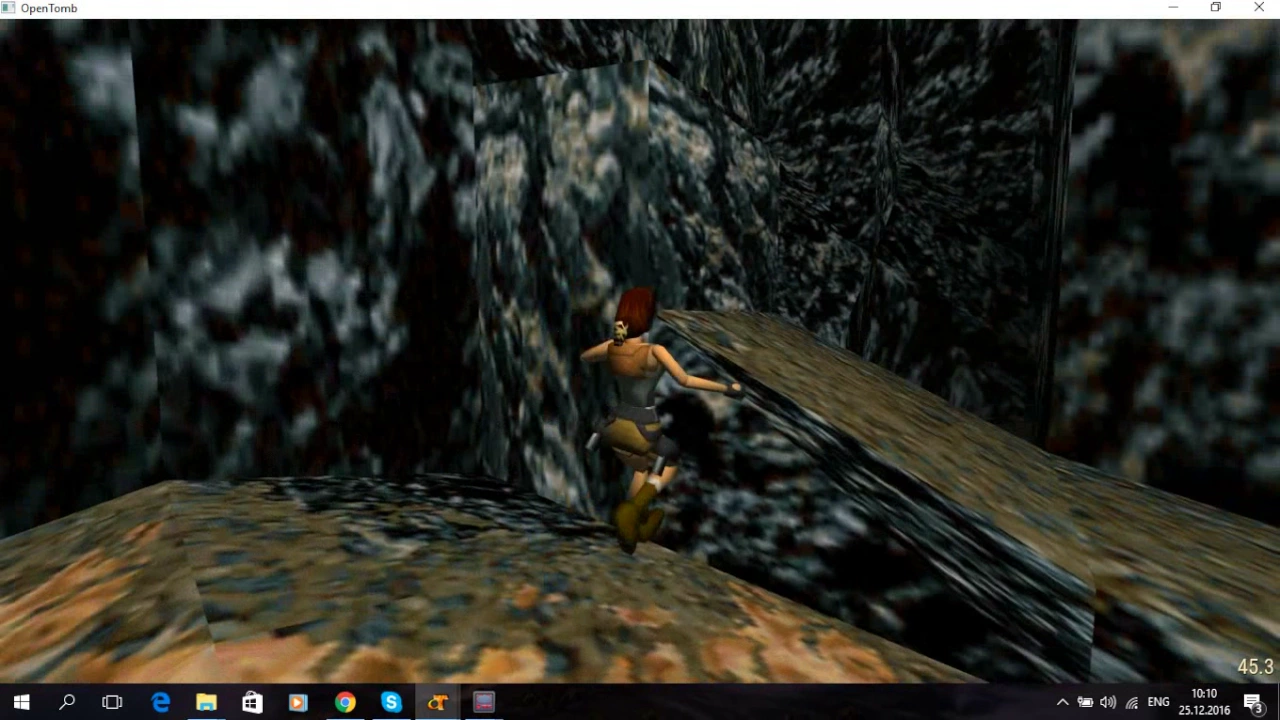Switch to the dark red taskbar app
The image size is (1280, 720).
(x=484, y=703)
